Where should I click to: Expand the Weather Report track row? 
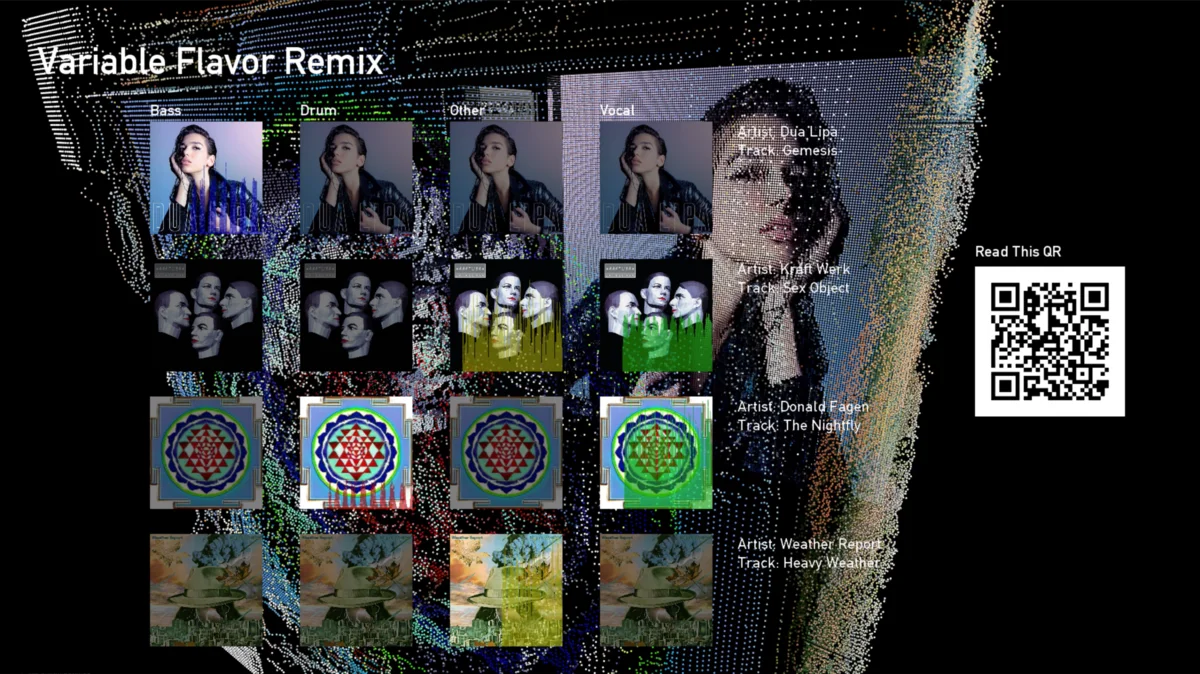808,553
